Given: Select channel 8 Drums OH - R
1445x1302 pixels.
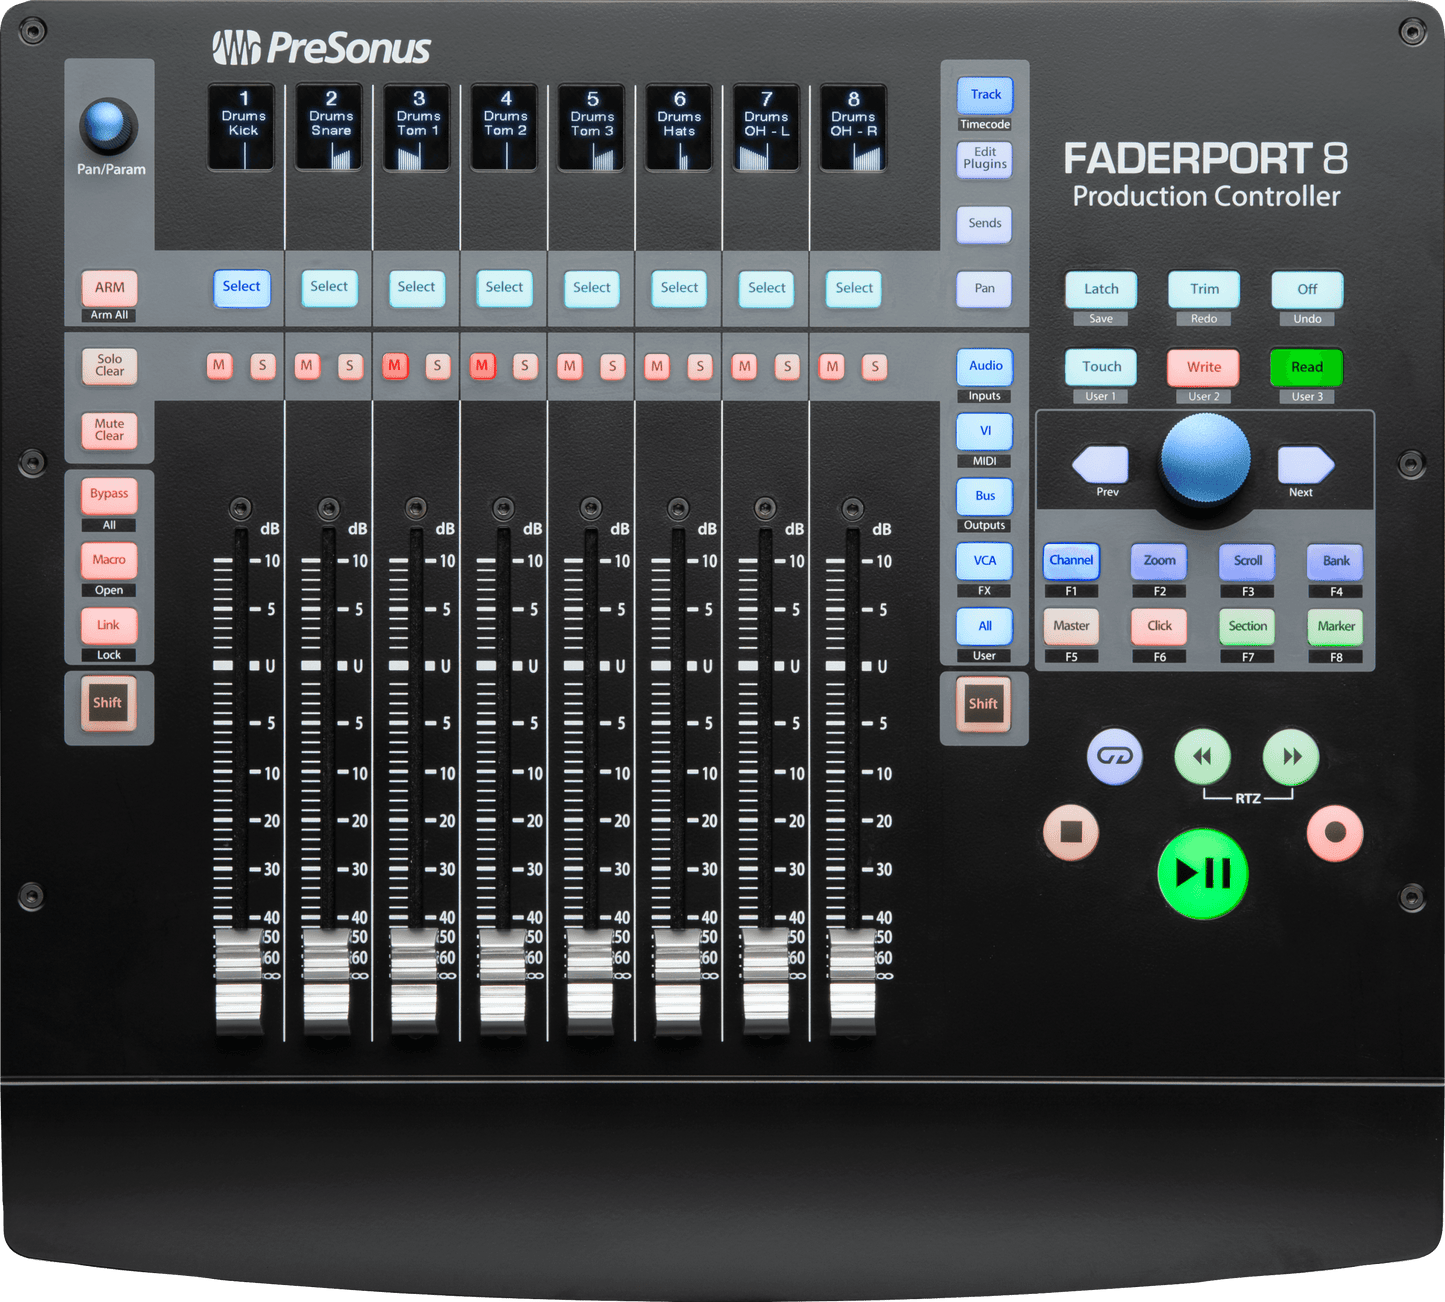Looking at the screenshot, I should click(855, 288).
